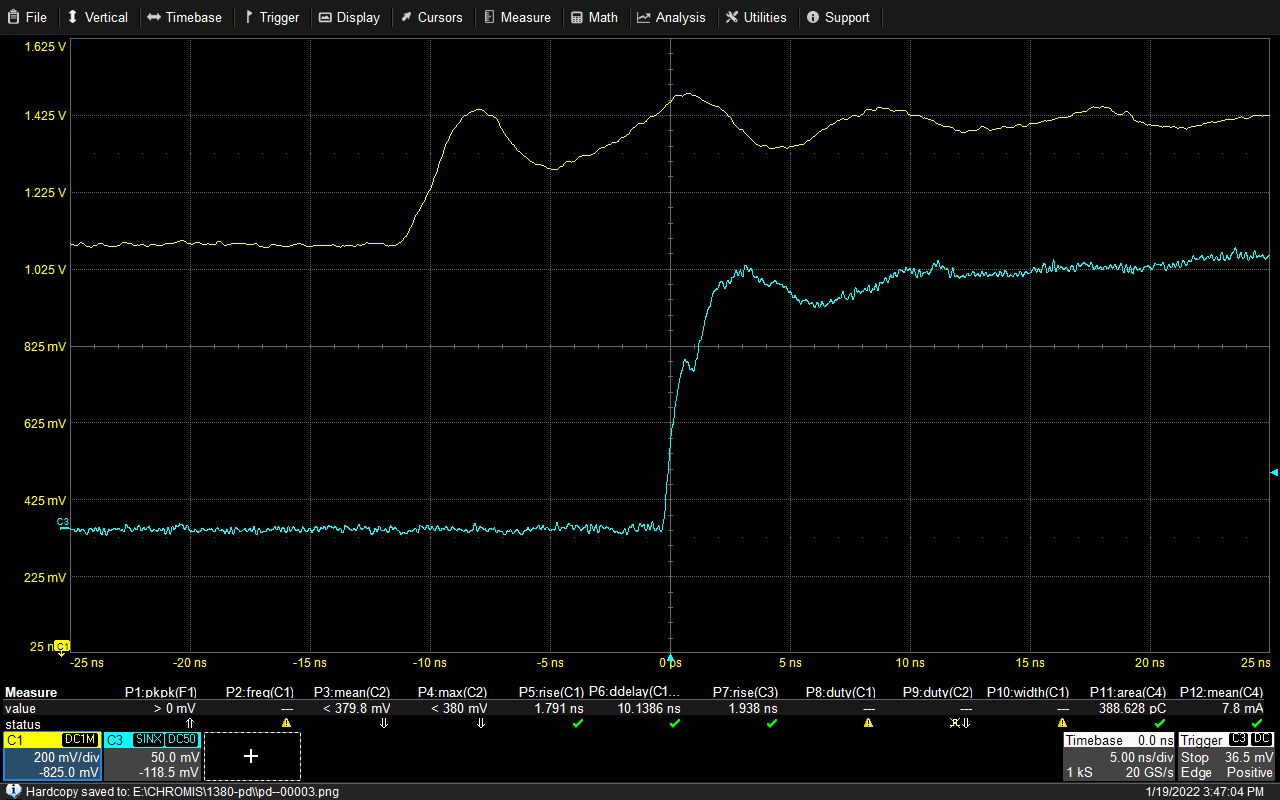1280x800 pixels.
Task: Select the P3:mean(C2) measurement column
Action: pyautogui.click(x=352, y=692)
